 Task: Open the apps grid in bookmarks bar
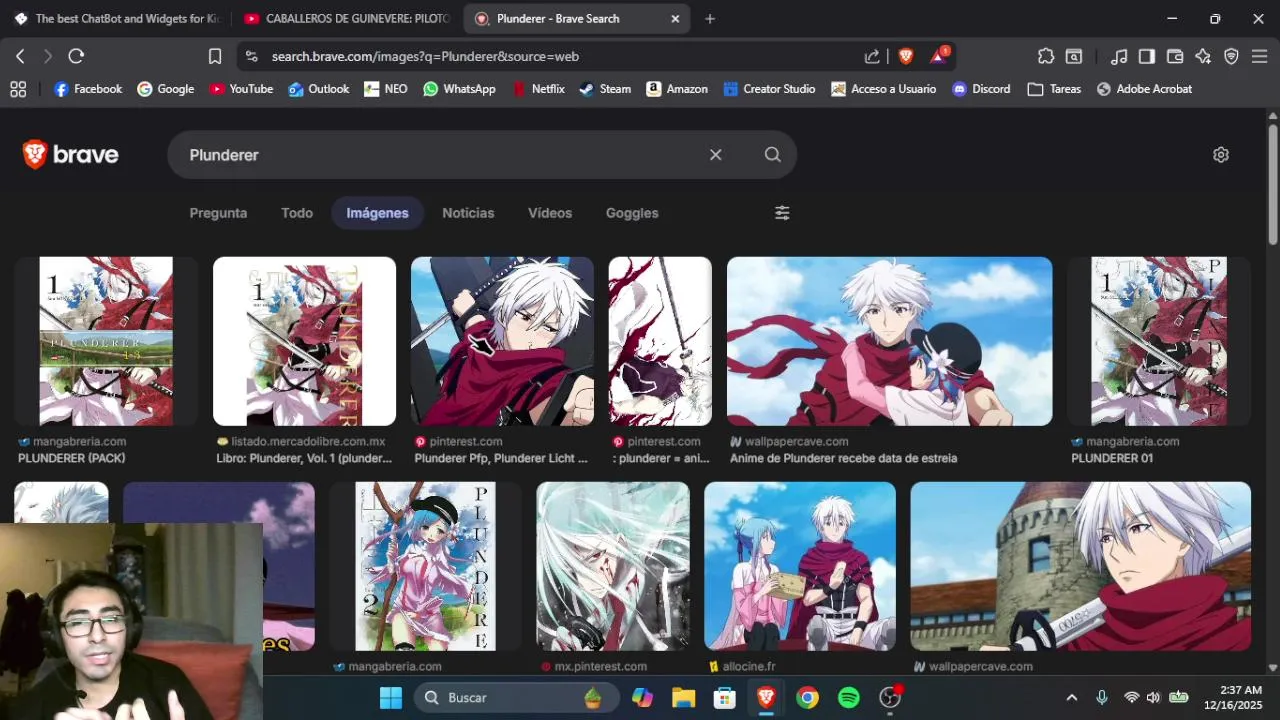[18, 89]
